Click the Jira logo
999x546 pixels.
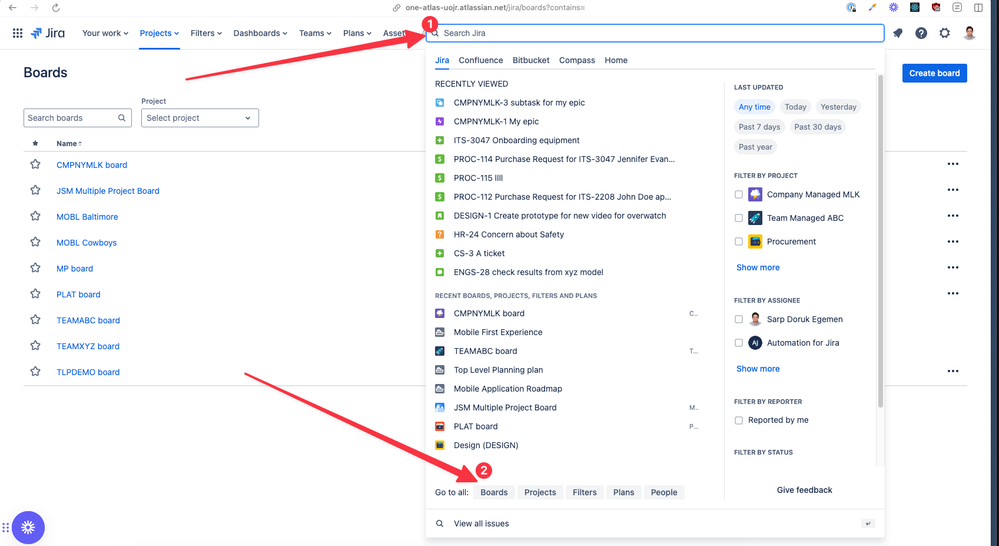(x=48, y=33)
